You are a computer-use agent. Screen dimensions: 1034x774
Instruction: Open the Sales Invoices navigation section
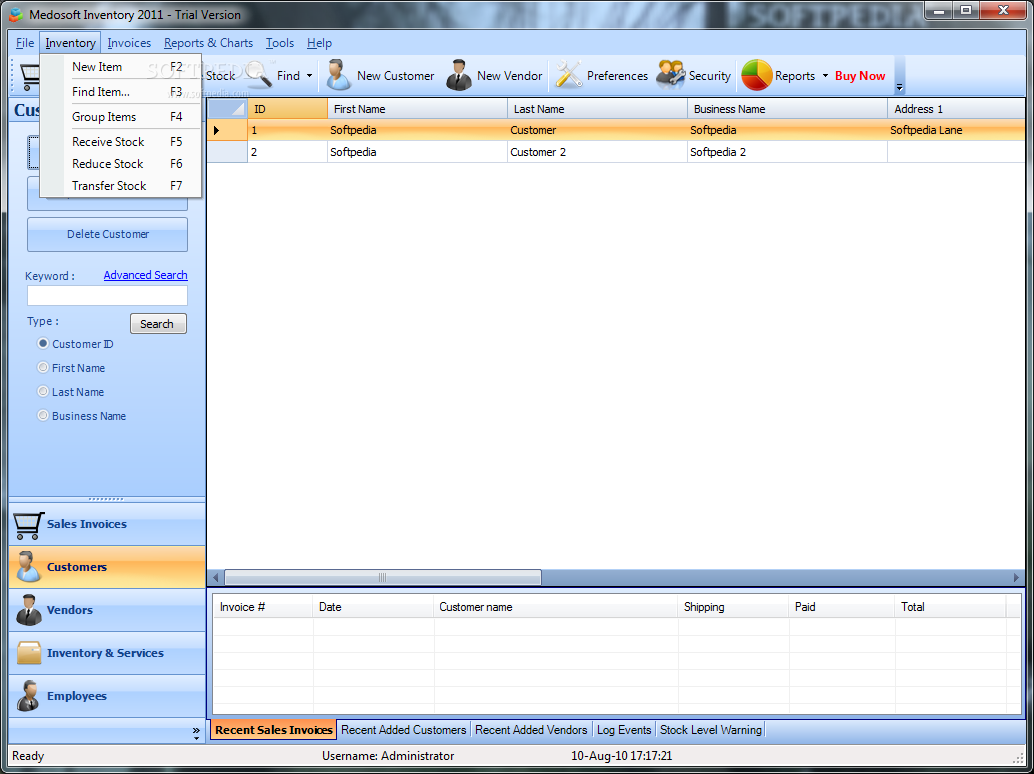(x=107, y=524)
